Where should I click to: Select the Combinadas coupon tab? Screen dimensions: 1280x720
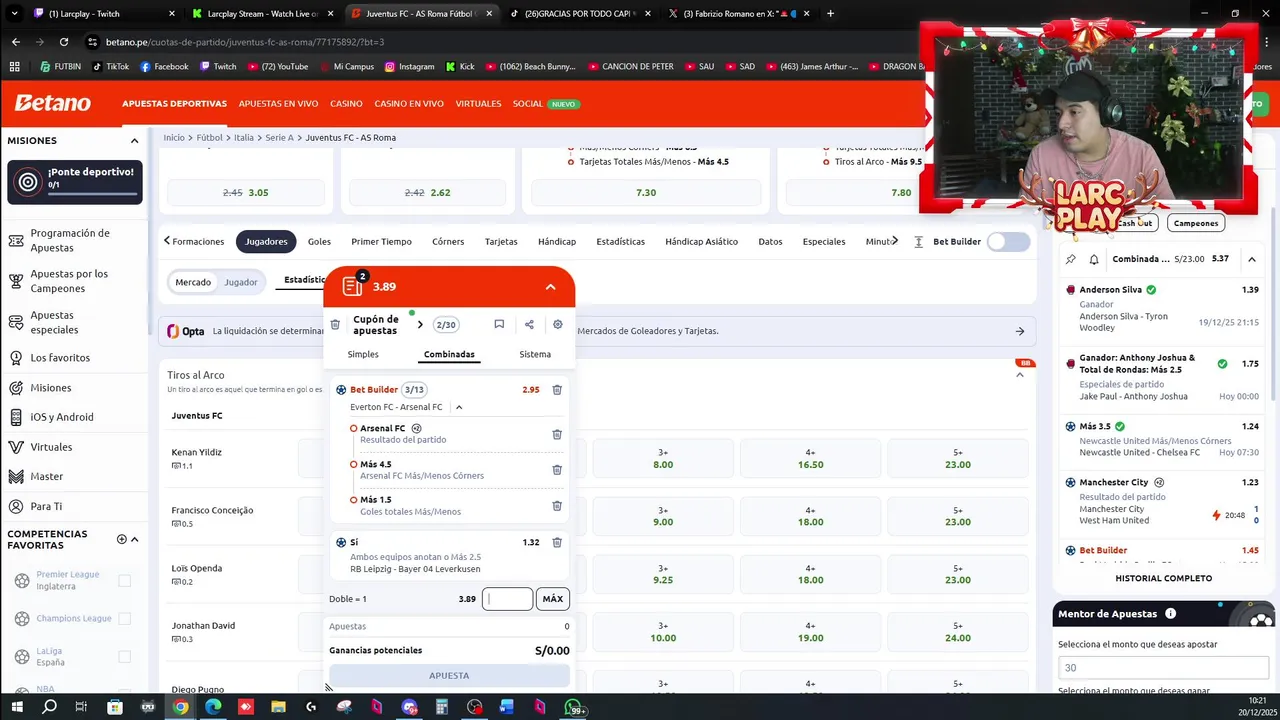tap(449, 354)
